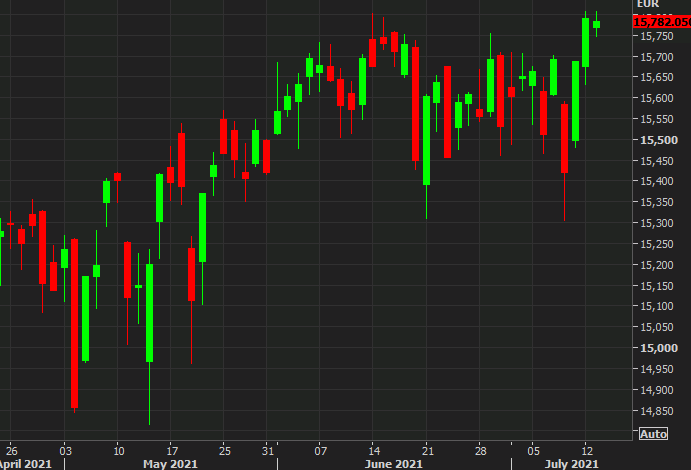
Task: Select the tall red candle at May 03
Action: tap(74, 324)
